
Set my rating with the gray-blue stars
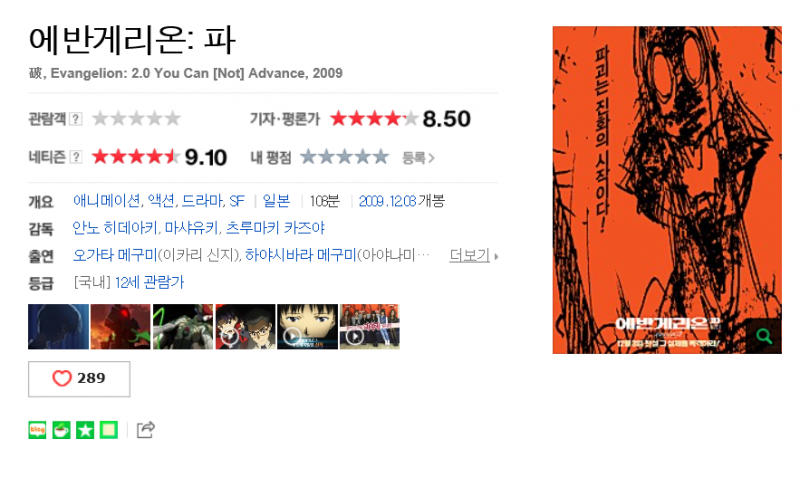pyautogui.click(x=344, y=157)
